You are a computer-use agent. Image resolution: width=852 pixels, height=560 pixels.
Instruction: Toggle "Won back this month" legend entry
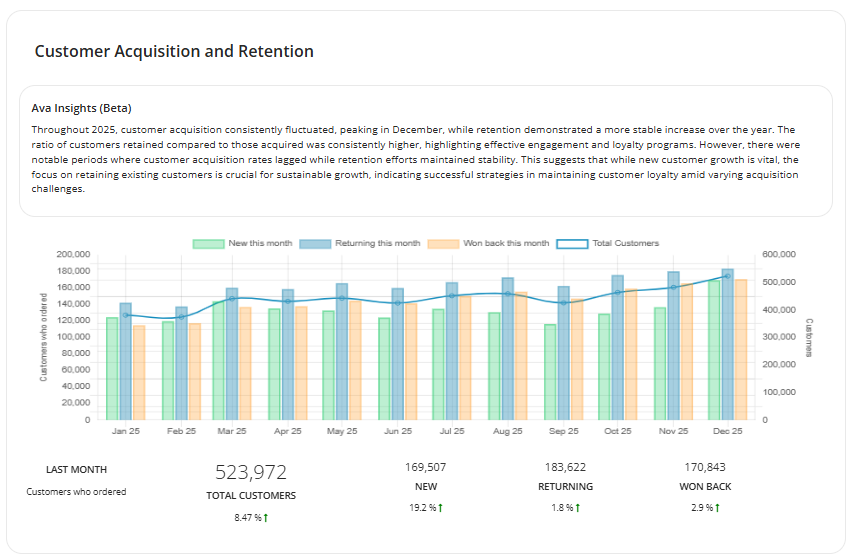[x=442, y=243]
